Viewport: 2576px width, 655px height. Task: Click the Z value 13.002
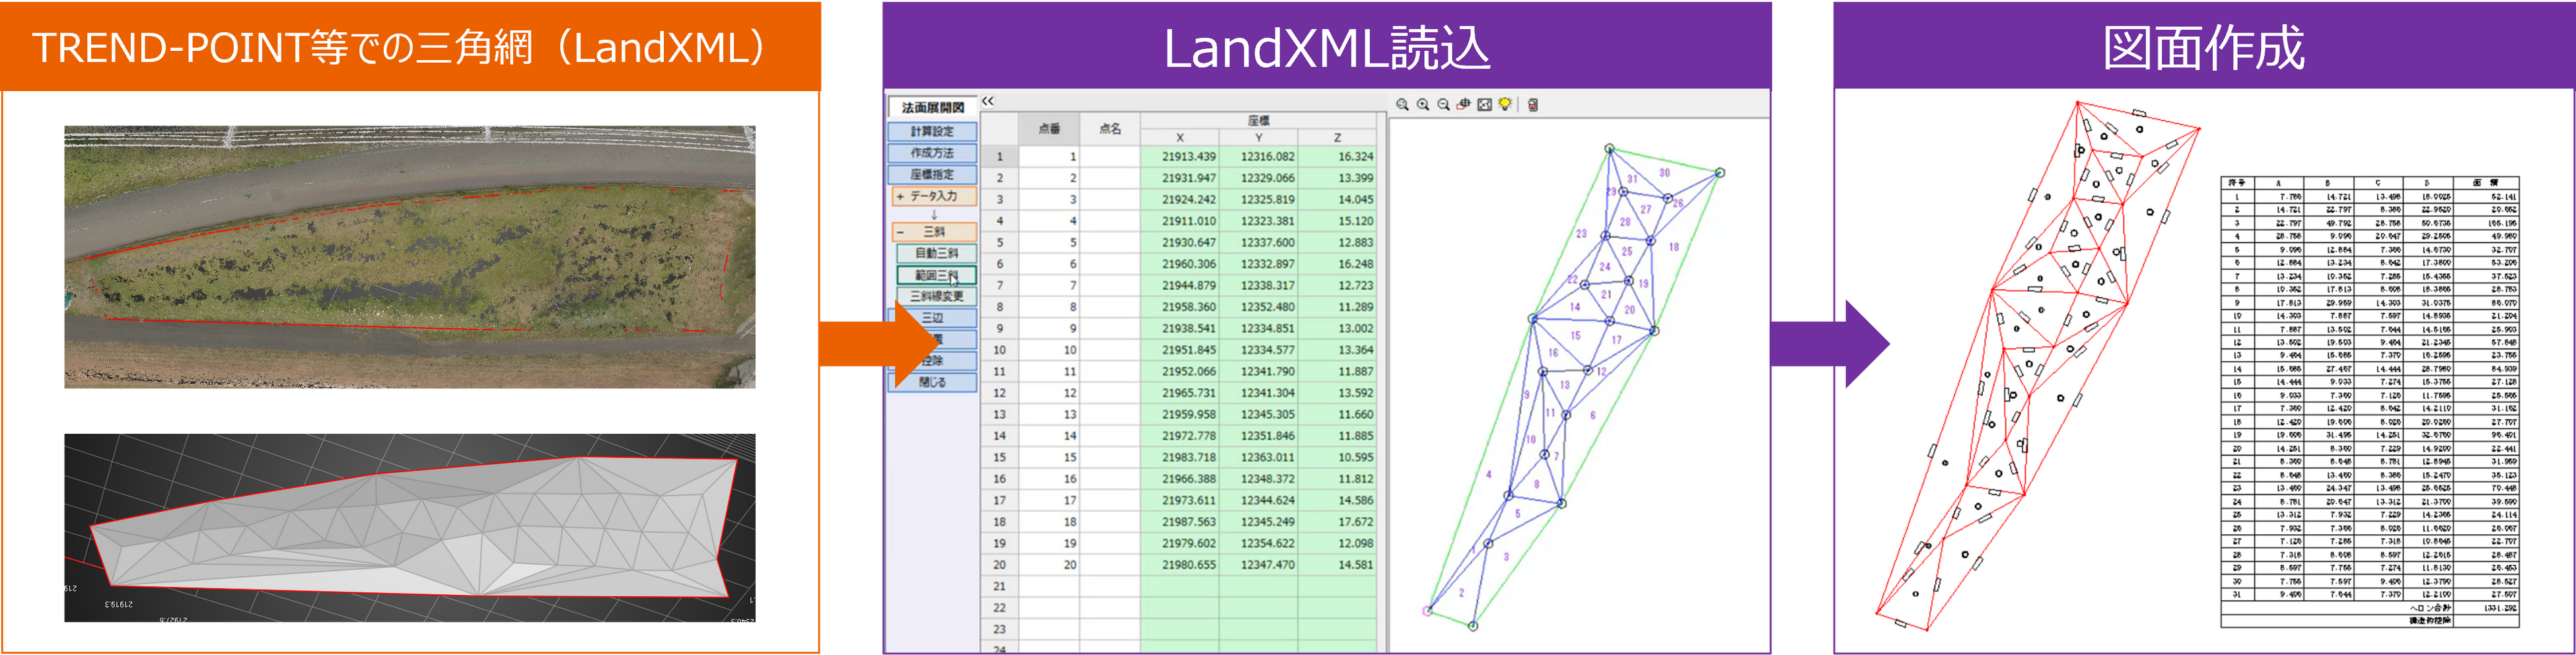[x=1338, y=329]
